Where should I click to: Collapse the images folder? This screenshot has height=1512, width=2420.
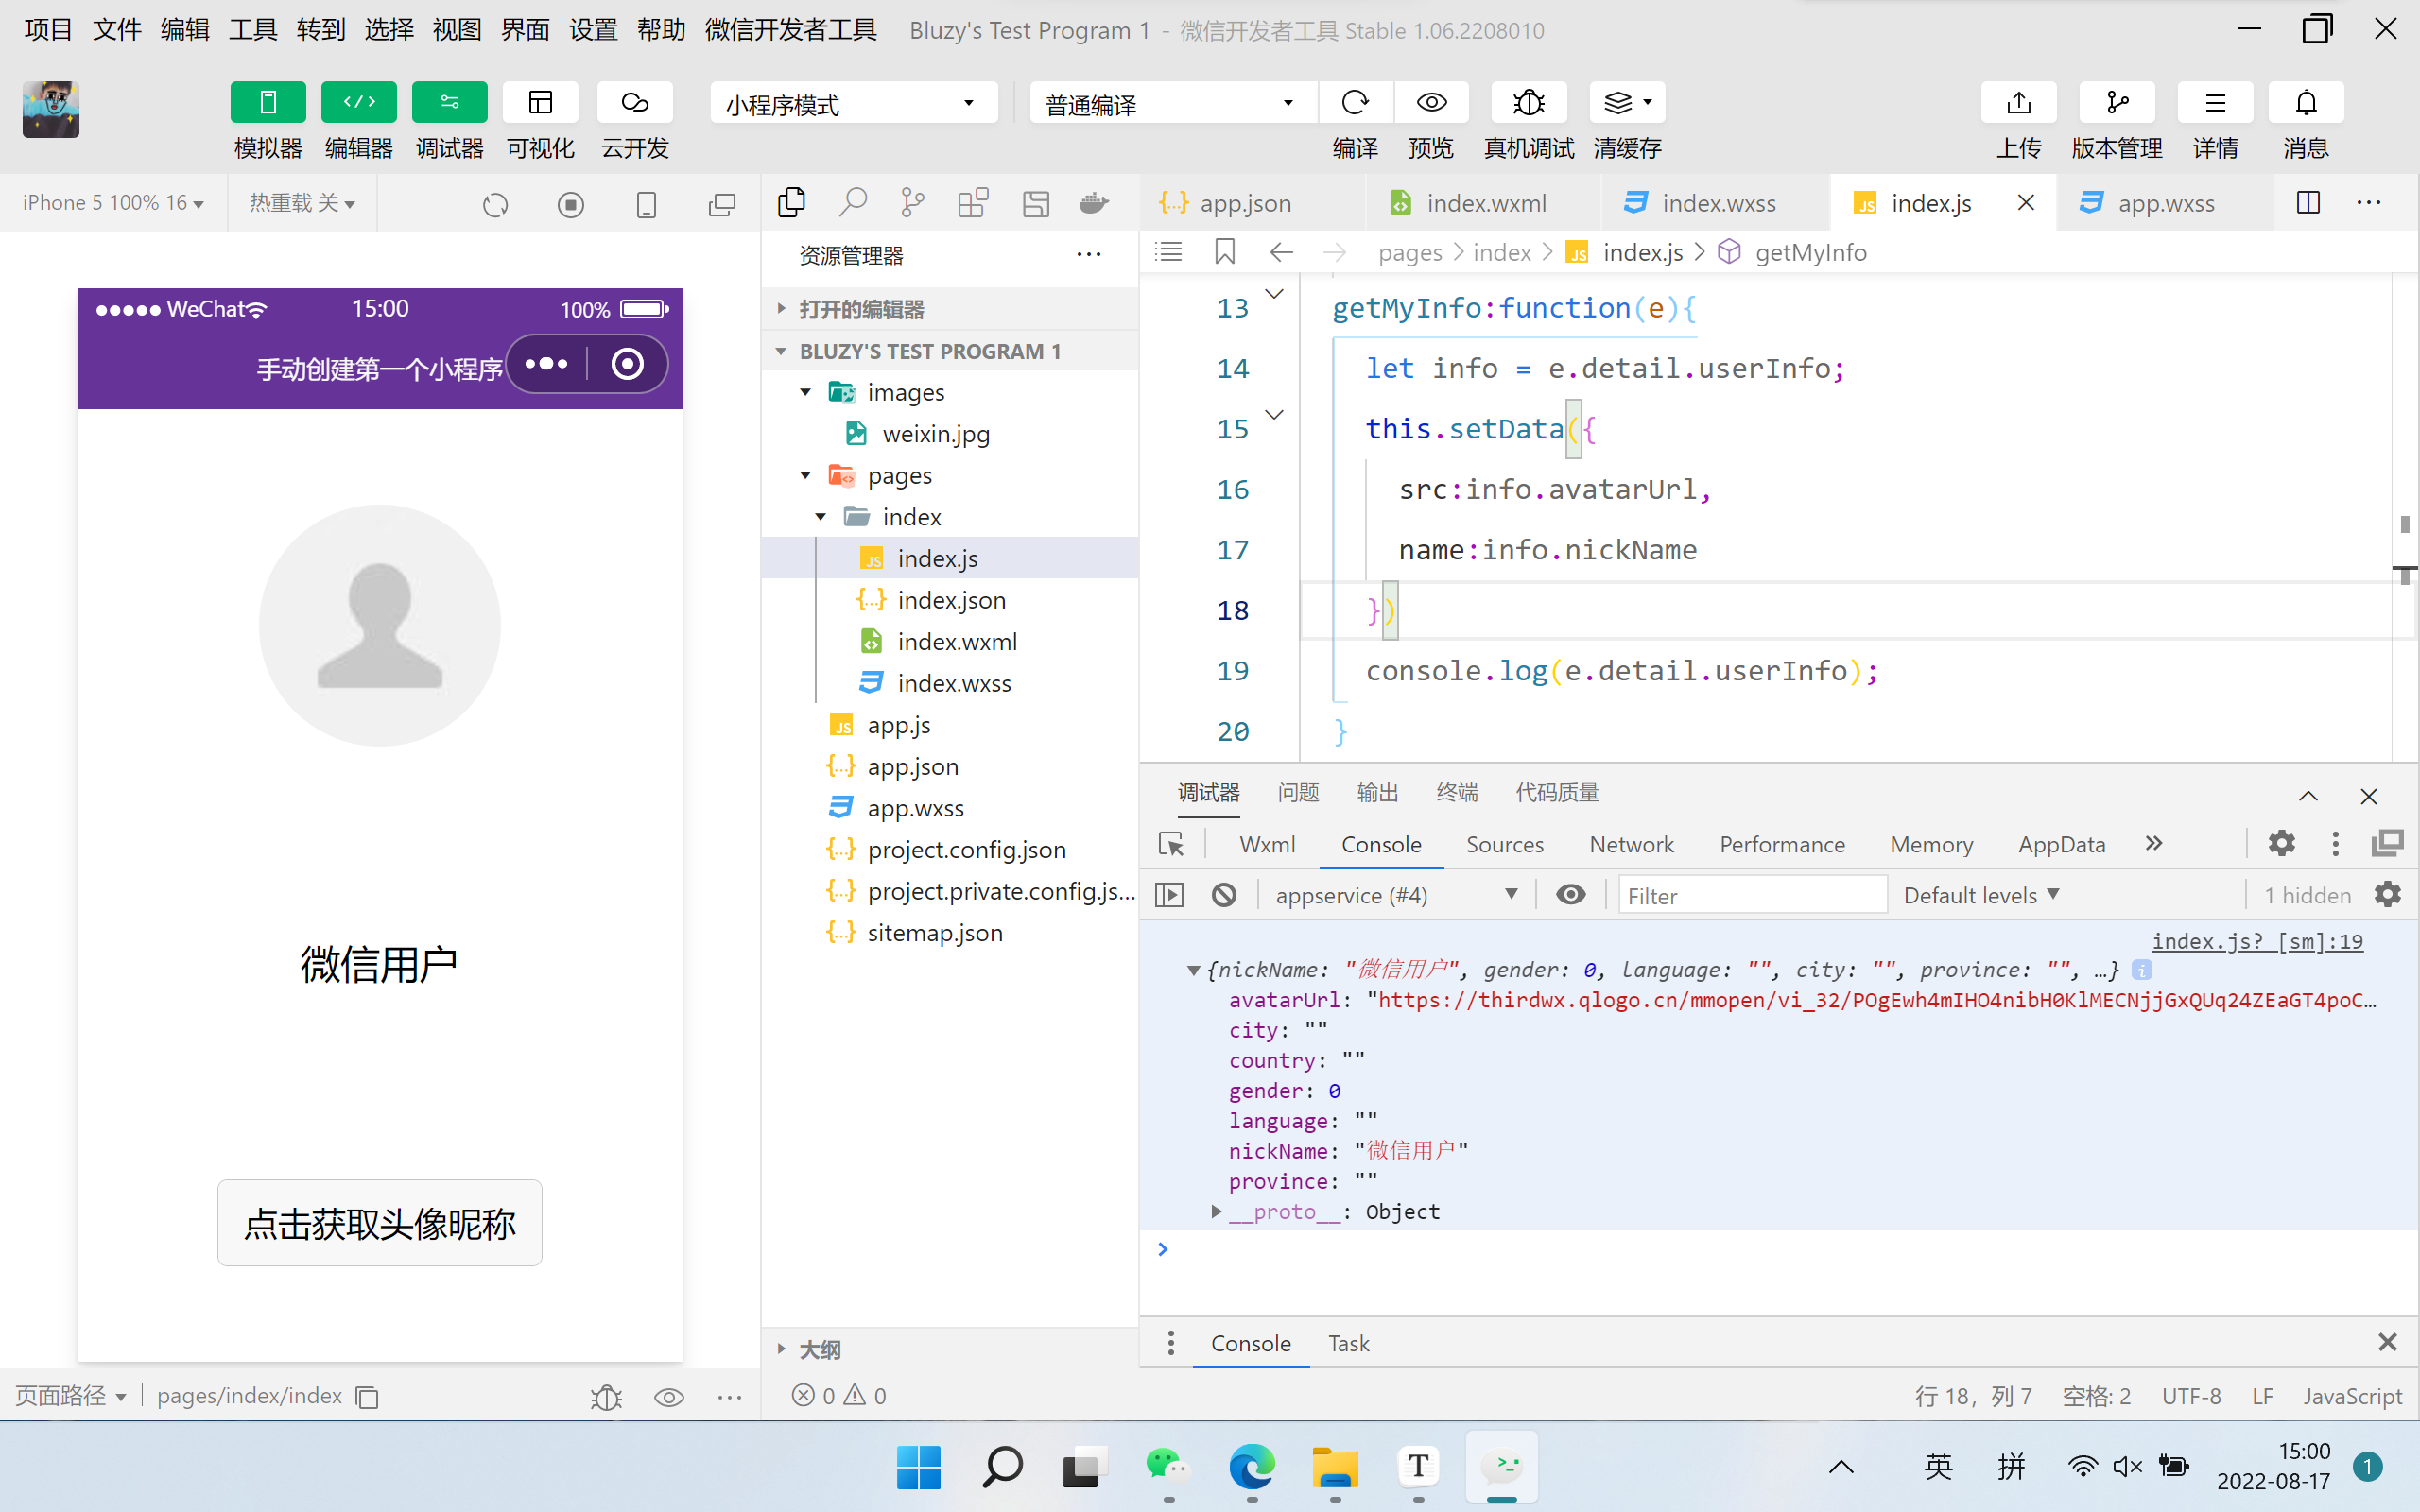click(x=806, y=392)
